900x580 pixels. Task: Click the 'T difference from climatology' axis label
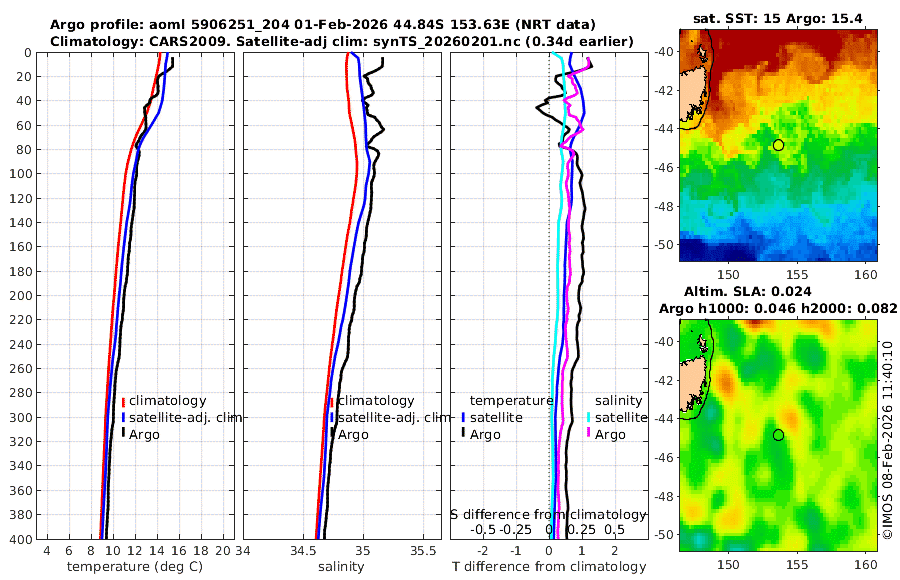549,567
